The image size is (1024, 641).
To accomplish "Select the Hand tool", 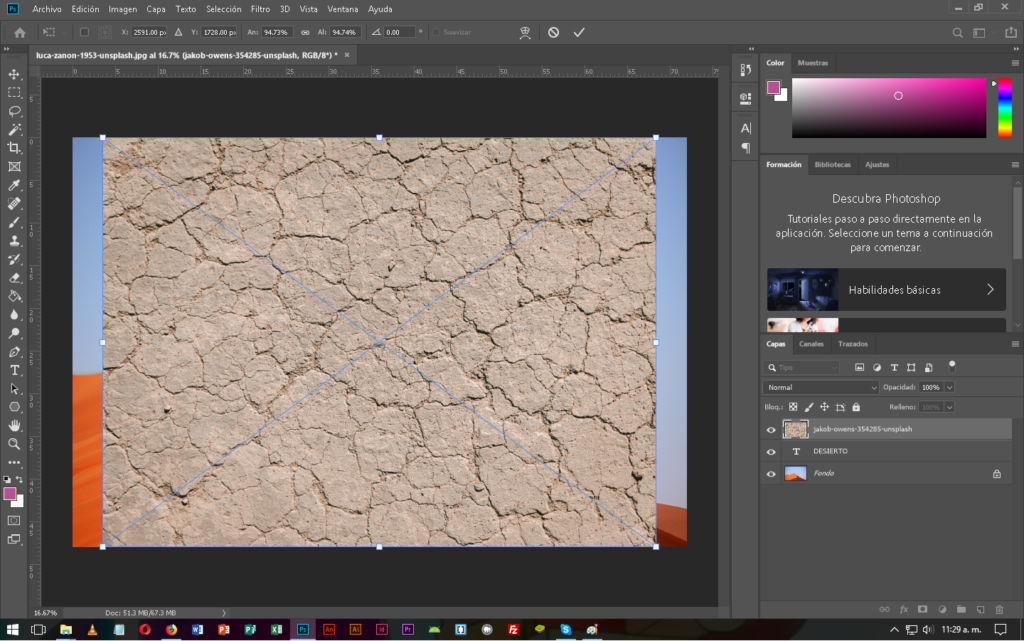I will 14,426.
